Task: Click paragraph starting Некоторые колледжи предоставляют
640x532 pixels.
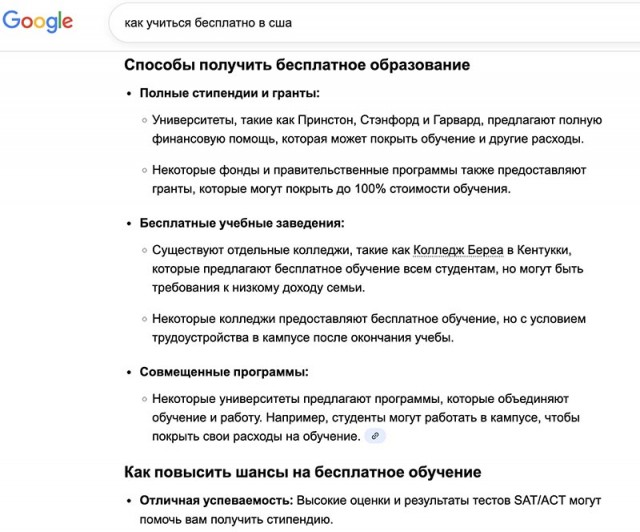Action: tap(369, 328)
